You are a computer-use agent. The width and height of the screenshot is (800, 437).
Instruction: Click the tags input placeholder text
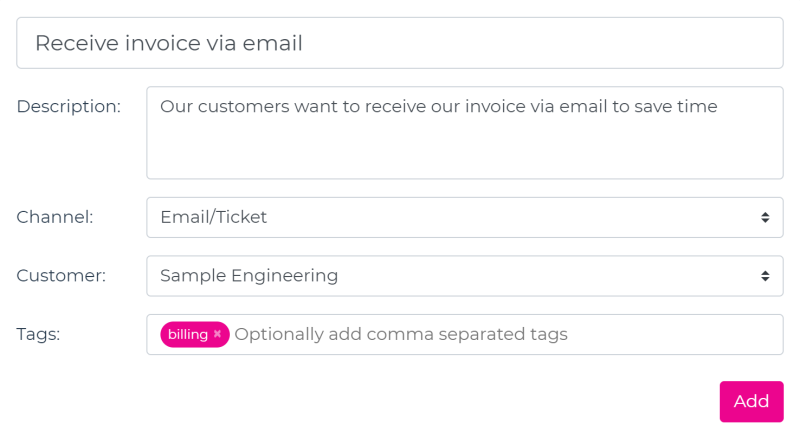(x=401, y=334)
